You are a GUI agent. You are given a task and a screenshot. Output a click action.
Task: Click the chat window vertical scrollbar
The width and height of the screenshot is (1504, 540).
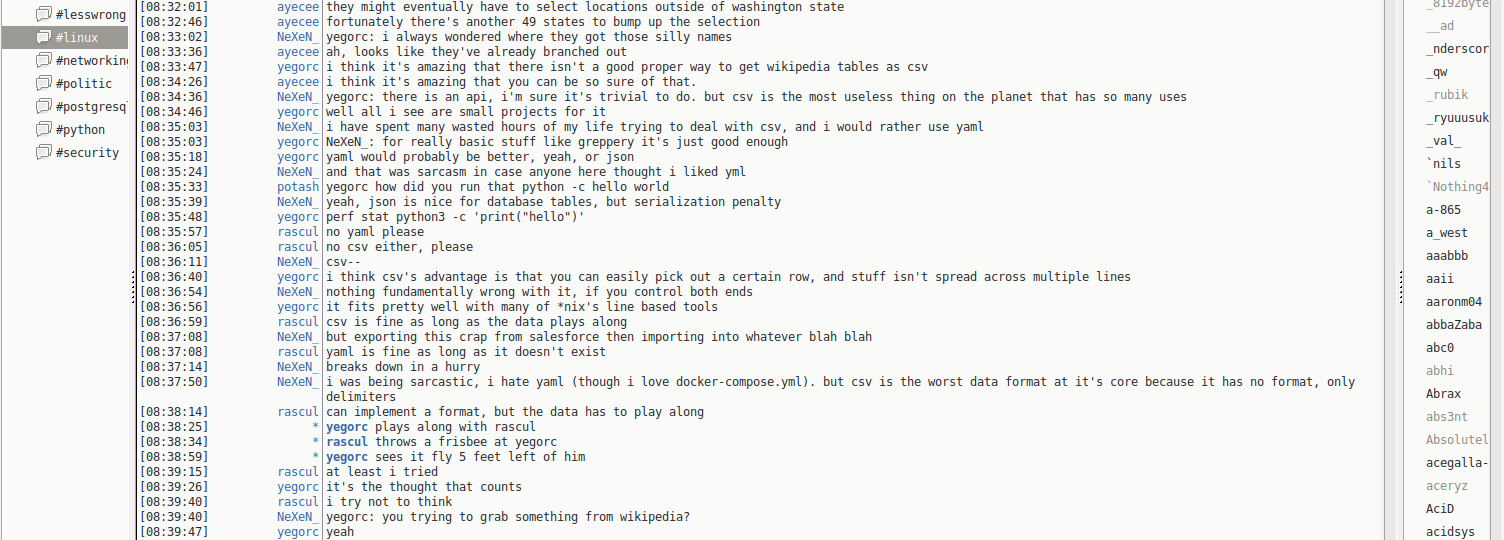click(x=1391, y=270)
